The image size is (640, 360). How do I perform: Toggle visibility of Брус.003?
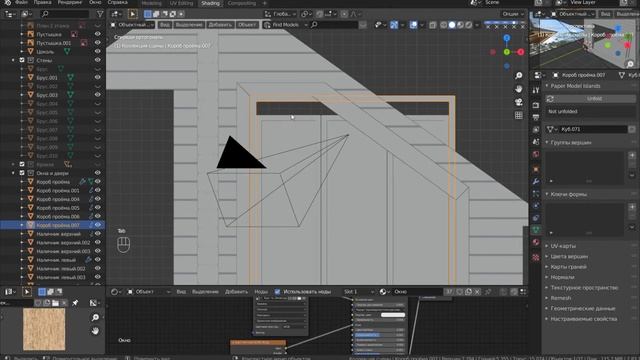click(x=98, y=95)
